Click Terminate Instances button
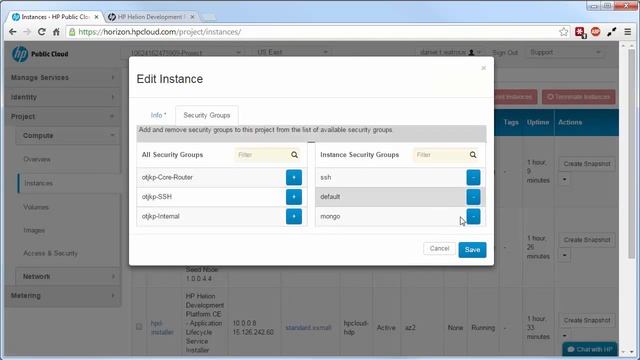 (x=578, y=97)
